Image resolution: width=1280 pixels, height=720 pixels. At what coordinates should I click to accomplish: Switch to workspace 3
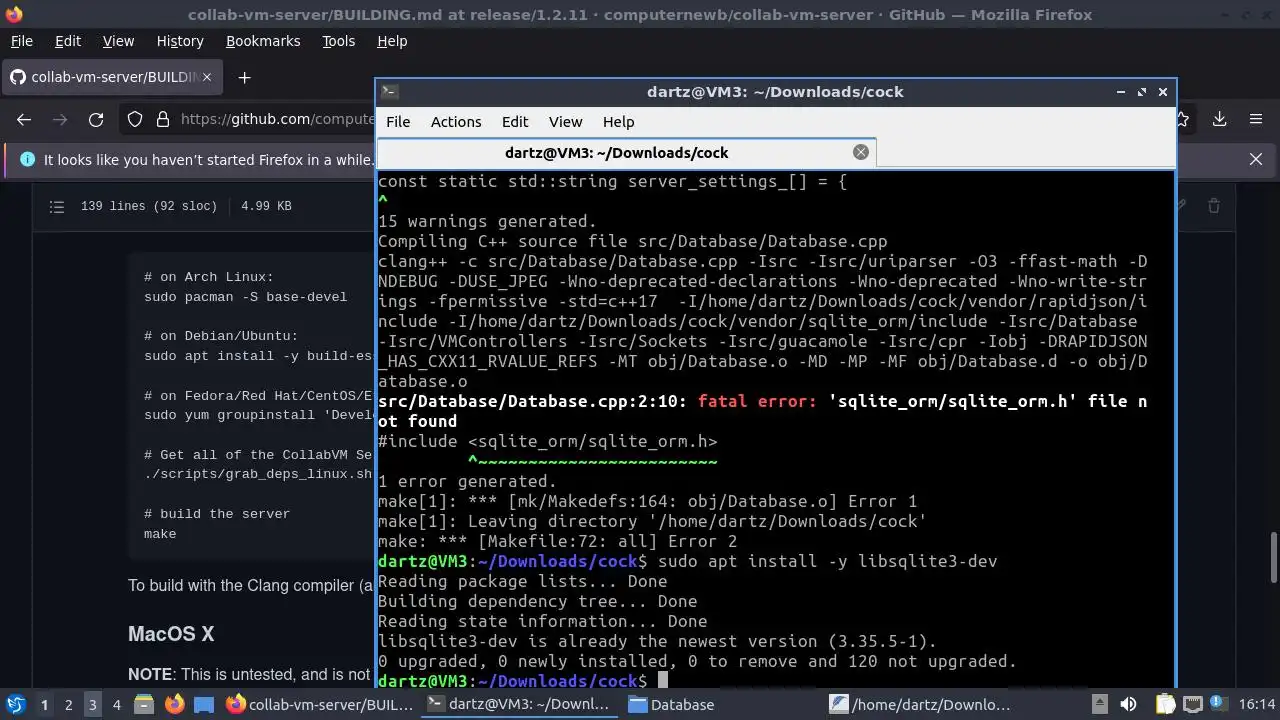92,704
